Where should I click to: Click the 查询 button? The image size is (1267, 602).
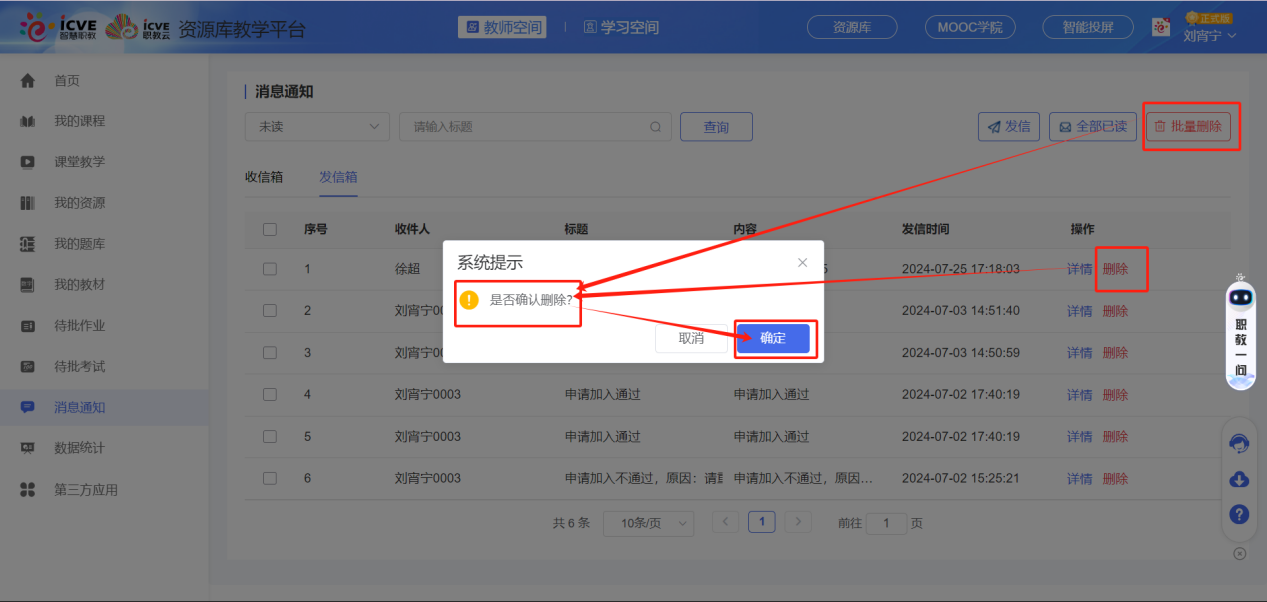pos(716,127)
